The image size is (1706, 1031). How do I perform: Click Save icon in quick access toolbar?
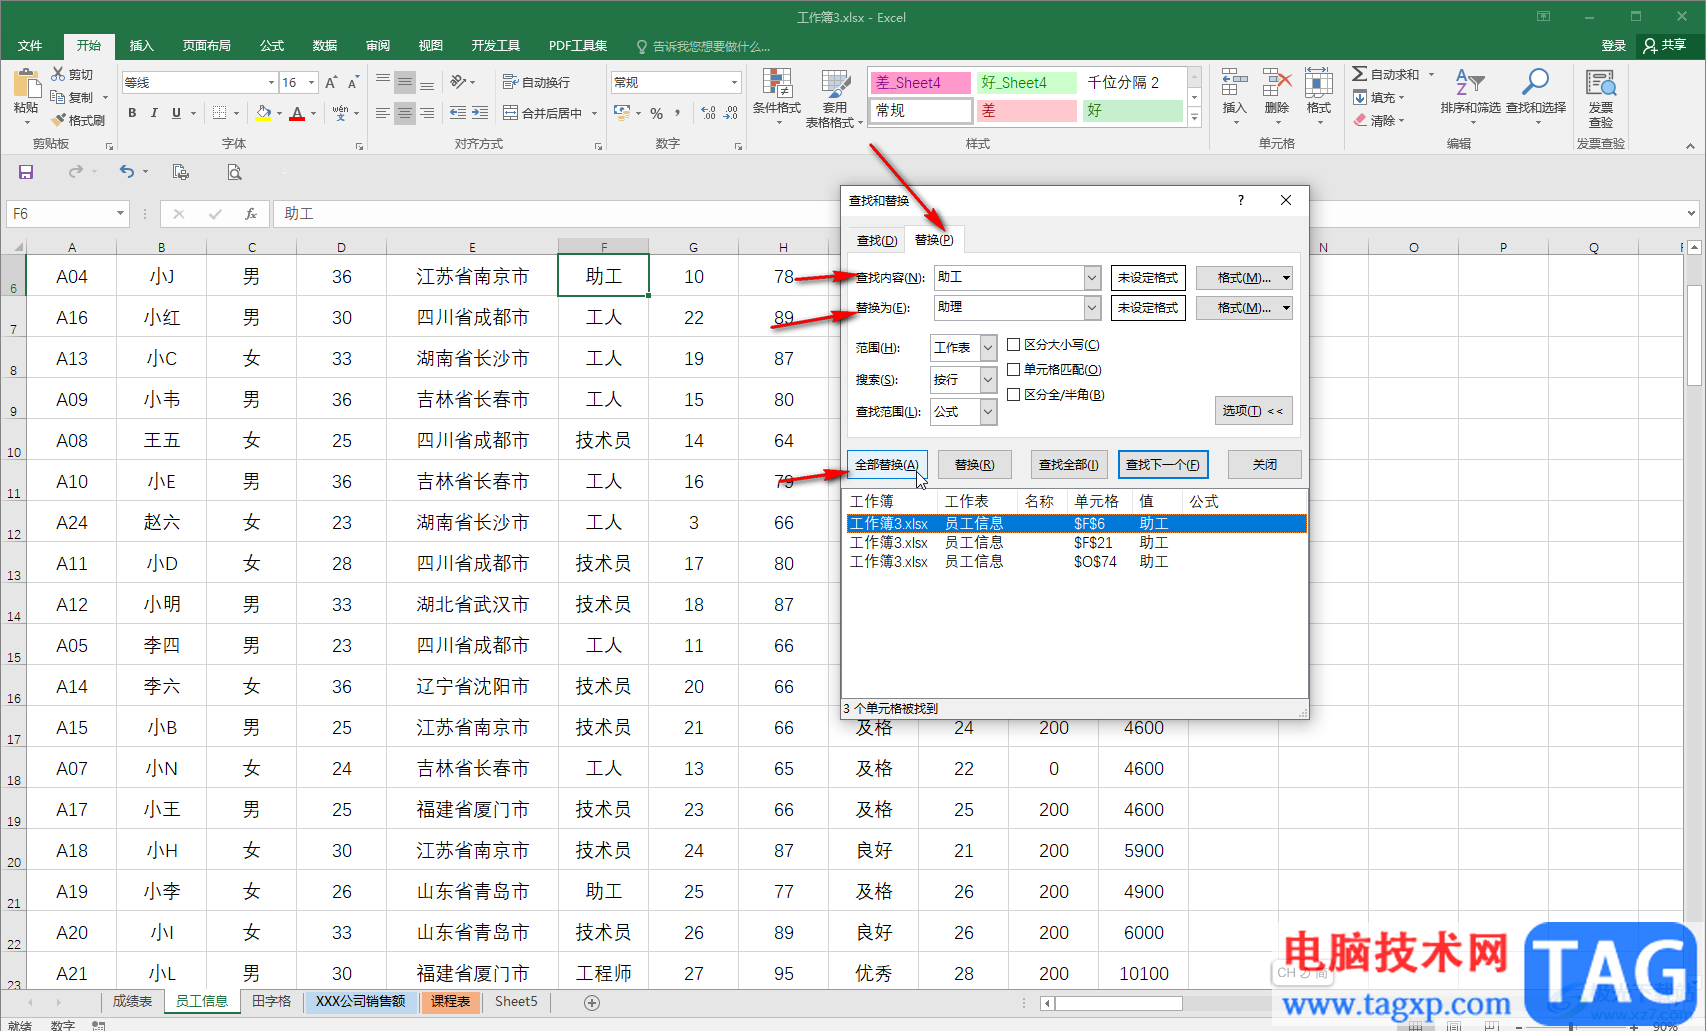(x=26, y=172)
